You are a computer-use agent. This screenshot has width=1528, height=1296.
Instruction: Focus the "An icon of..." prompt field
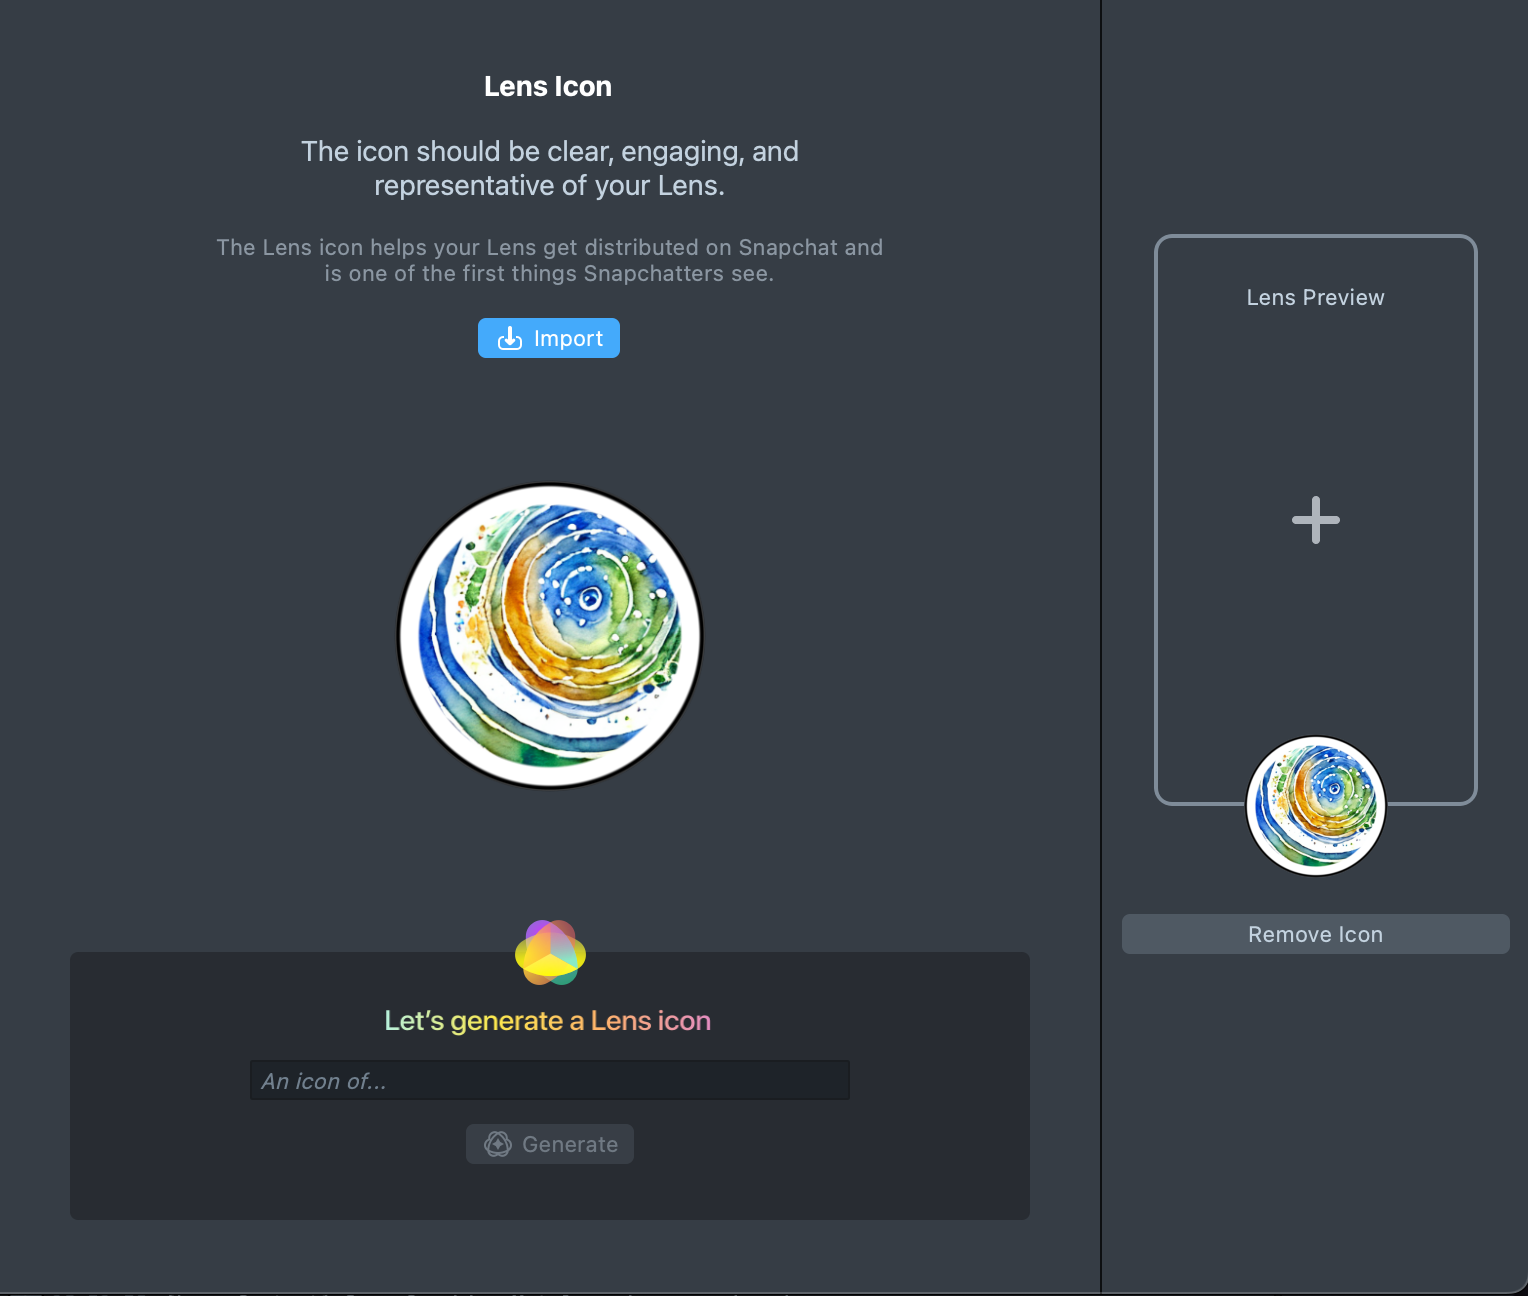[549, 1080]
